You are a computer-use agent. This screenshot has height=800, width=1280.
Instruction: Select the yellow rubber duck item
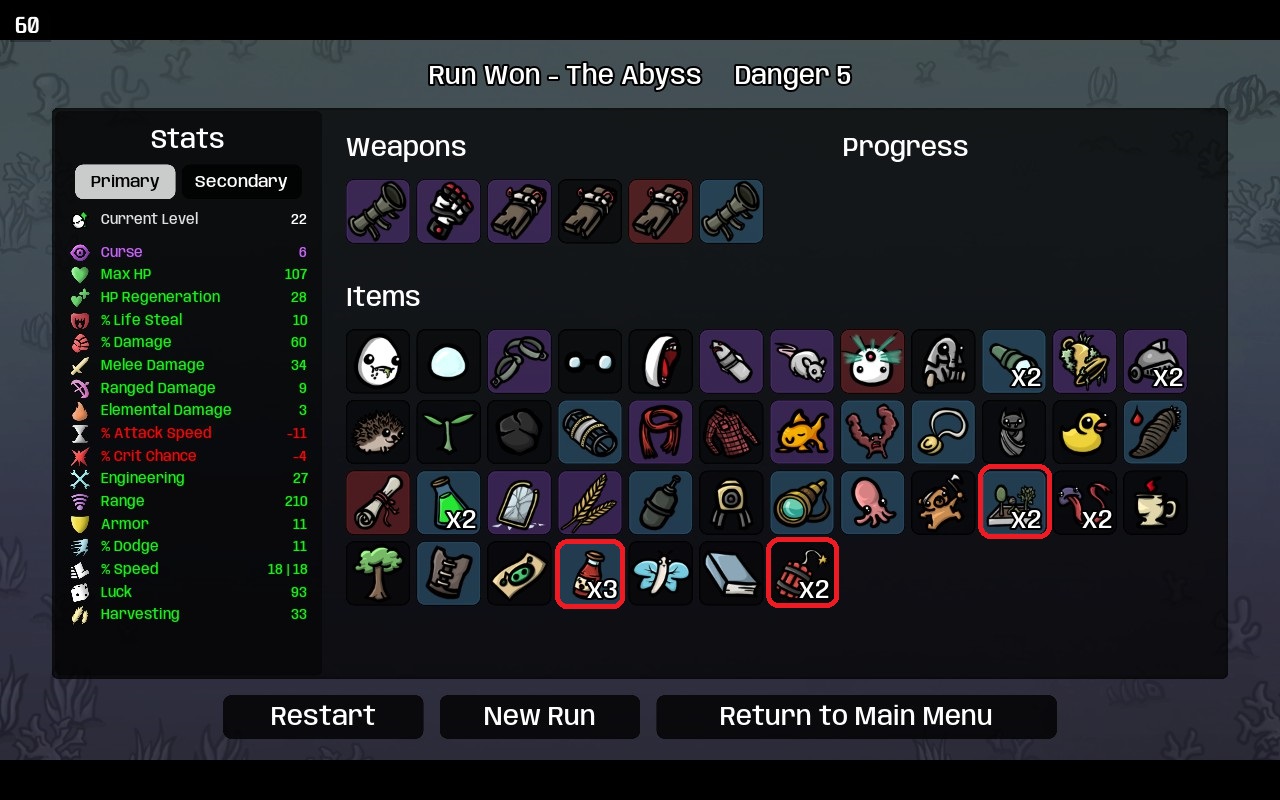tap(1085, 432)
